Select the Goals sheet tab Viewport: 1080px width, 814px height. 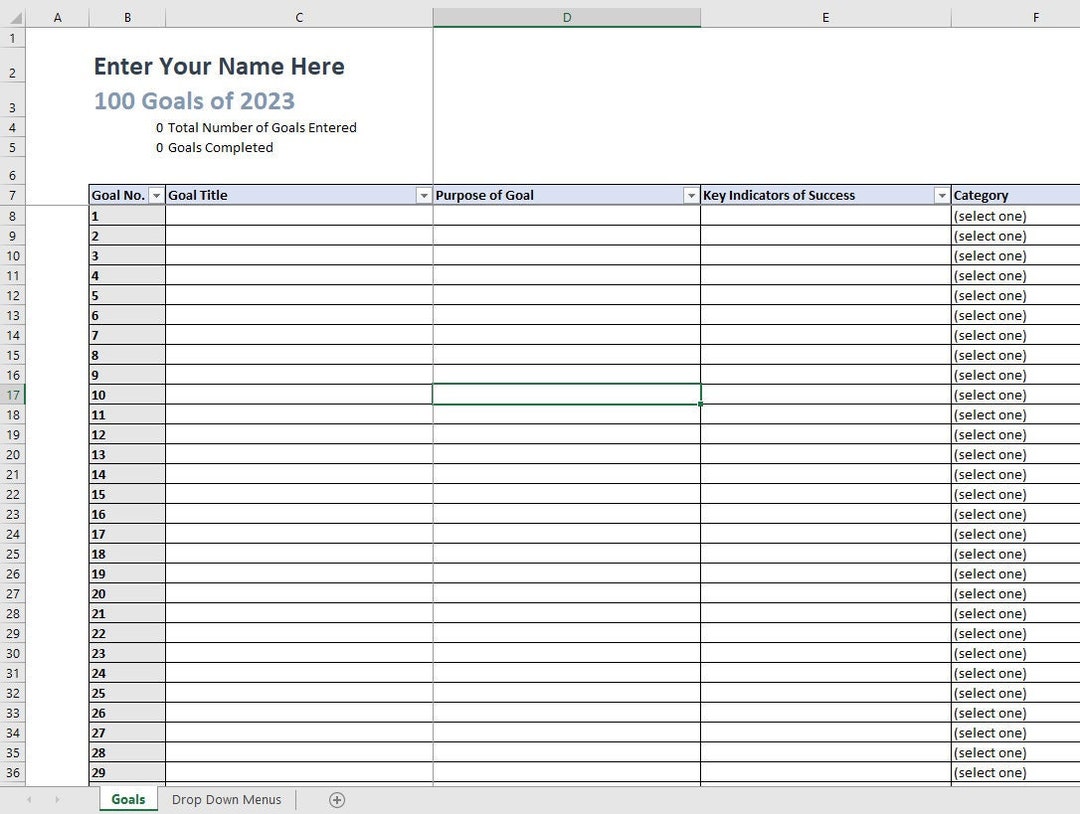(128, 799)
